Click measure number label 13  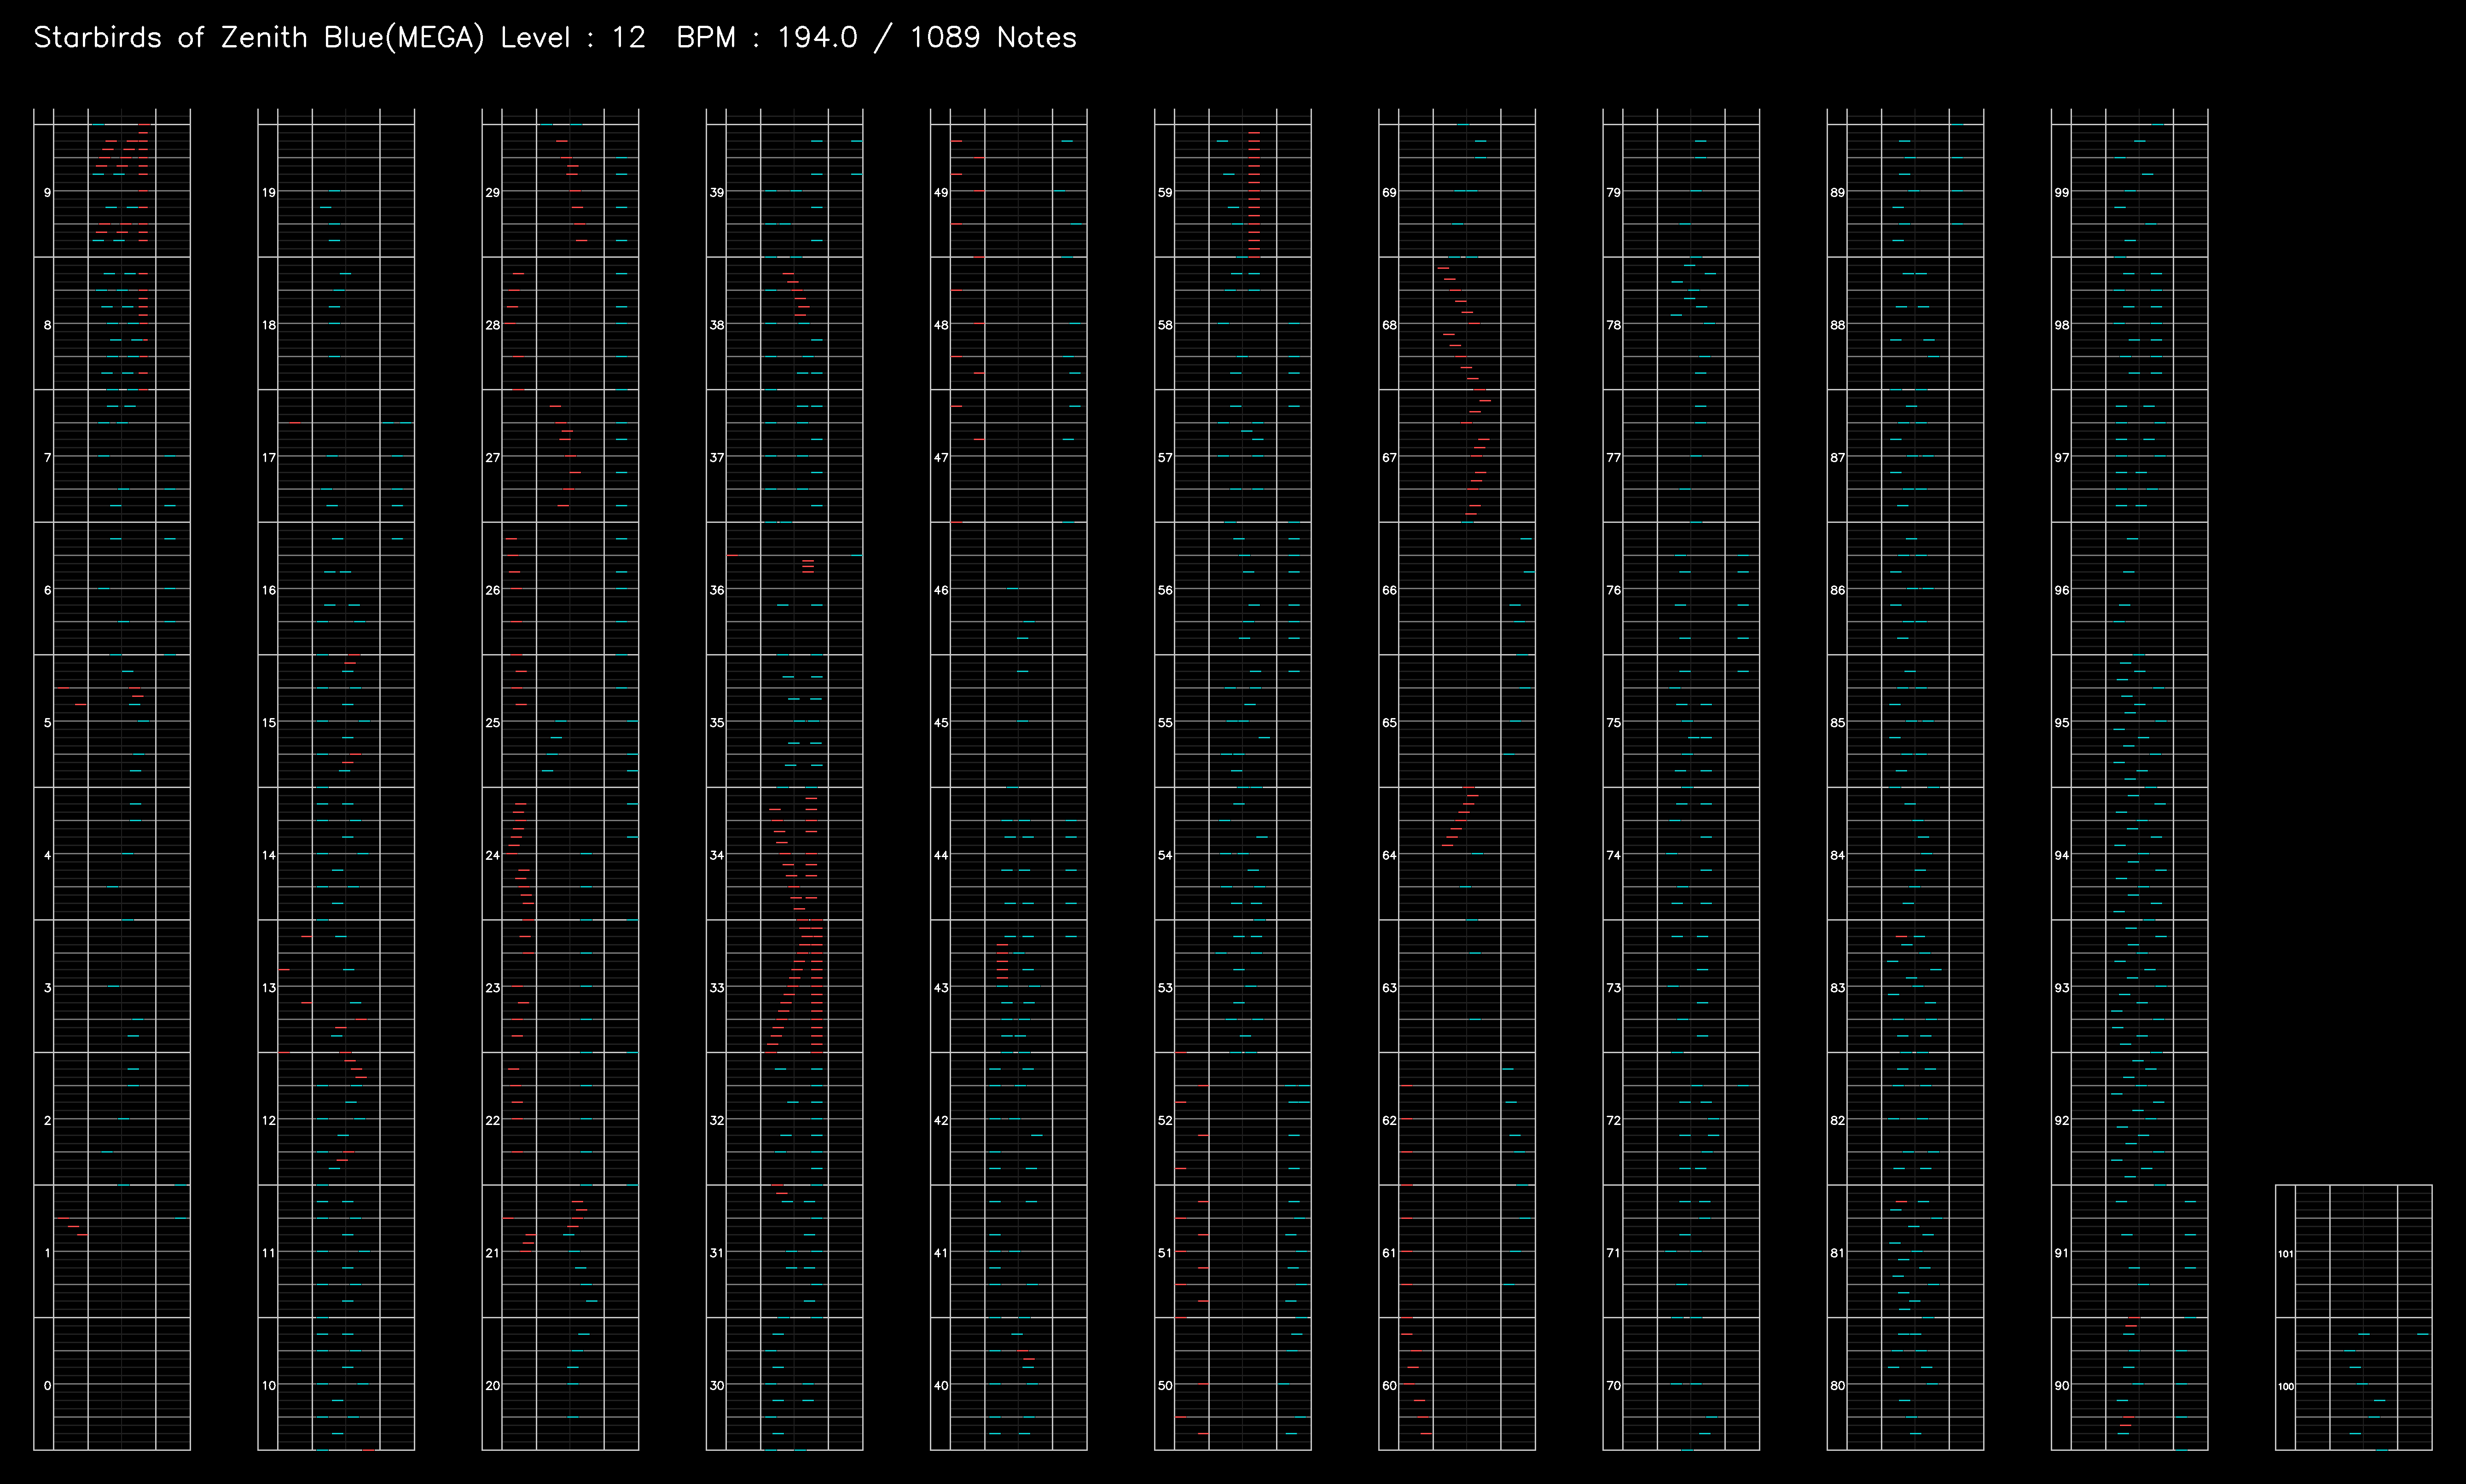click(x=269, y=988)
